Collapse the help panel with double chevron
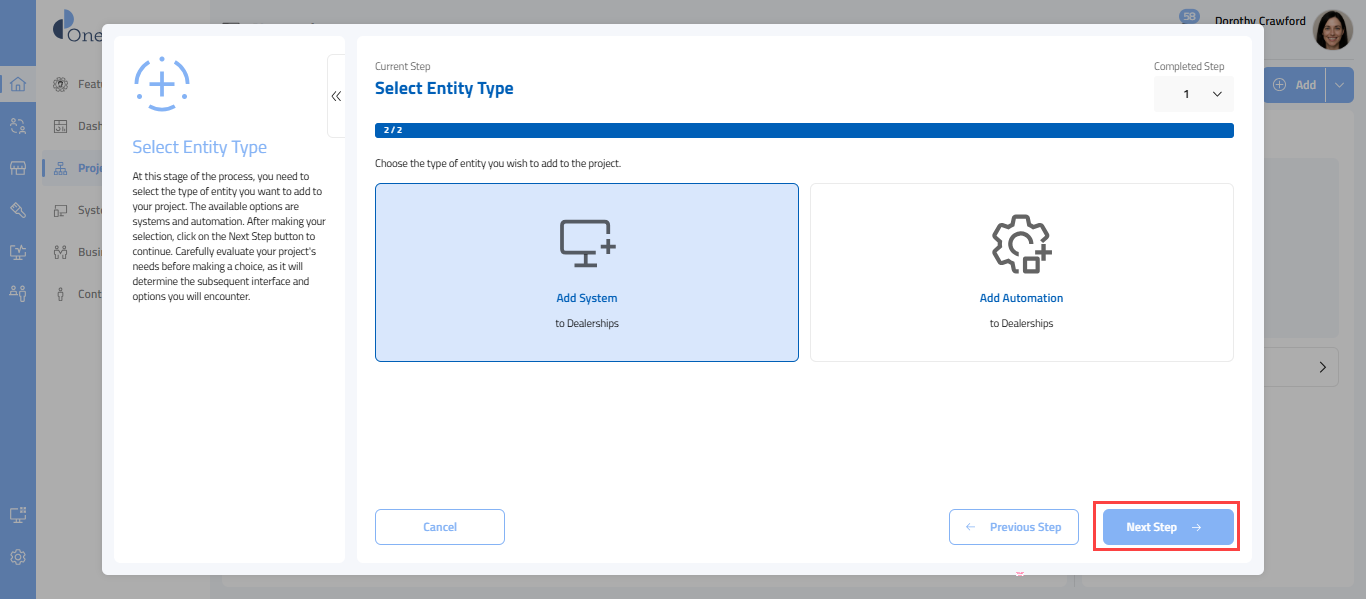The image size is (1366, 599). [336, 96]
